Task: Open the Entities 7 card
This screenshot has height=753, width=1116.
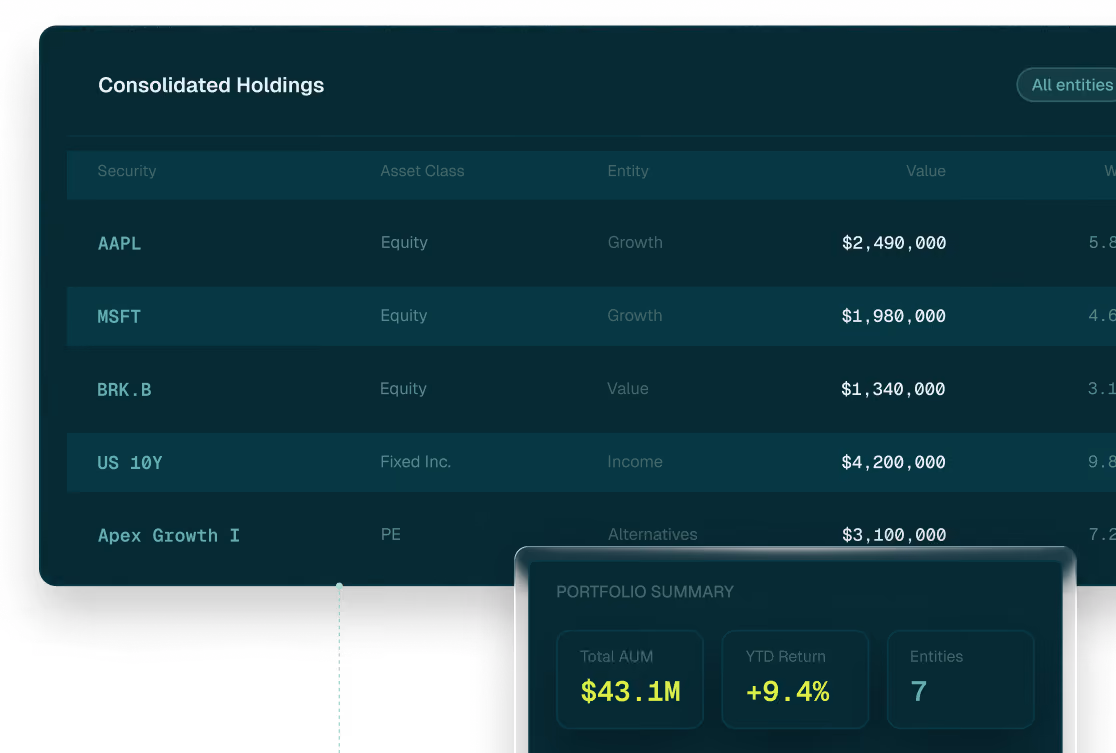Action: (x=960, y=680)
